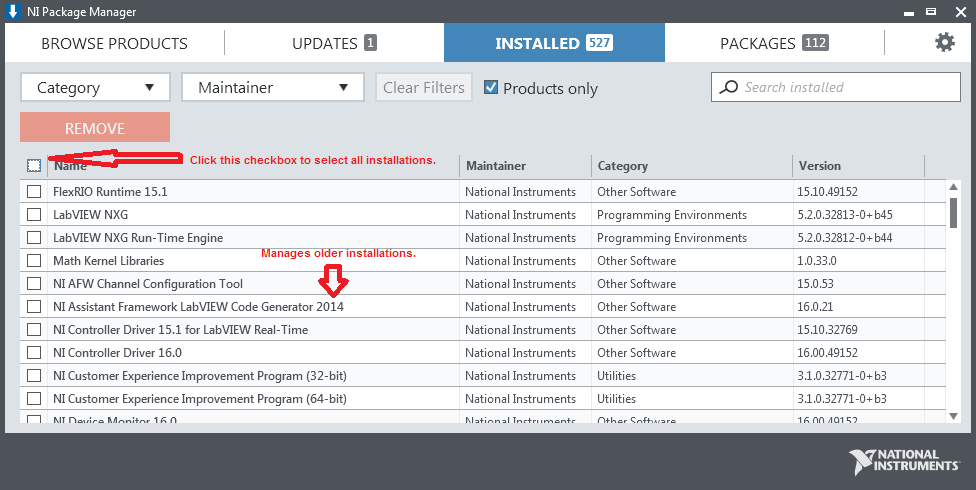Click the scroll up arrow of list
976x490 pixels.
[953, 187]
